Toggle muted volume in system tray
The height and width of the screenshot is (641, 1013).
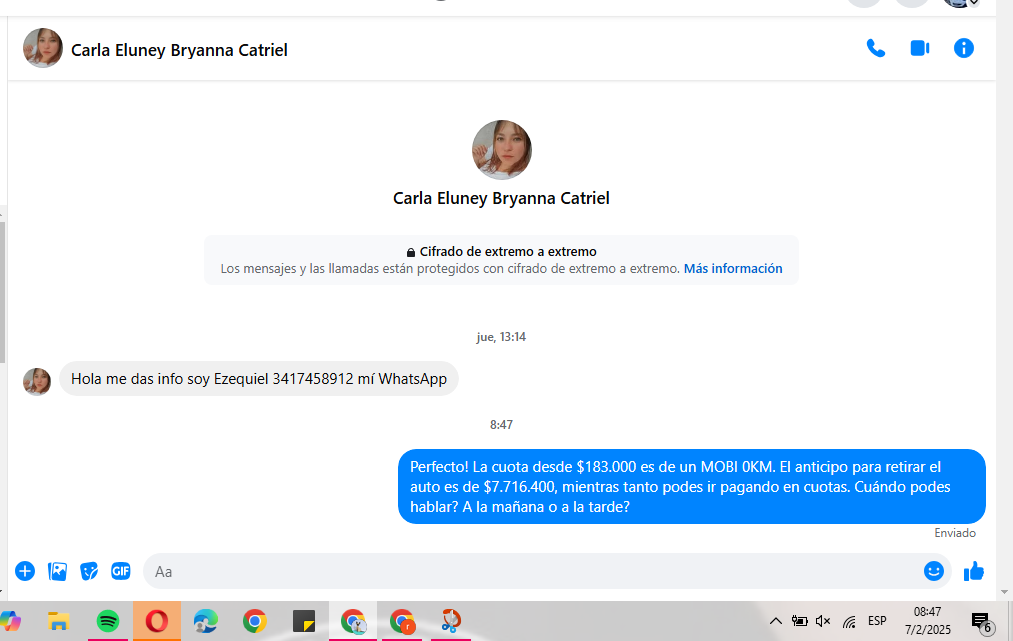point(823,621)
